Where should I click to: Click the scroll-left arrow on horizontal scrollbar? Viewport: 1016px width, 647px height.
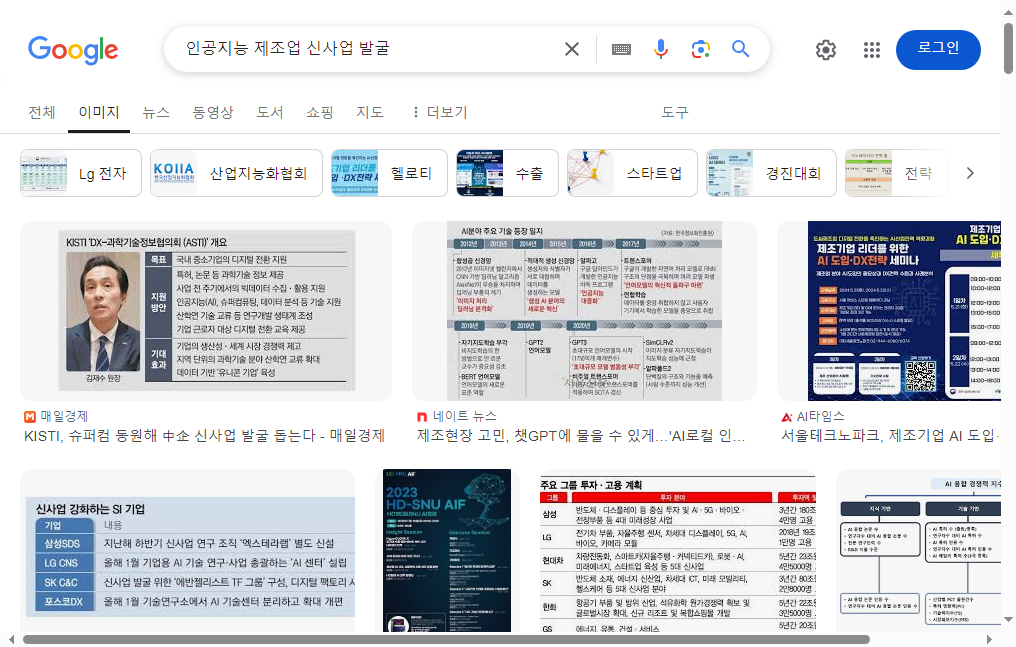tap(11, 640)
